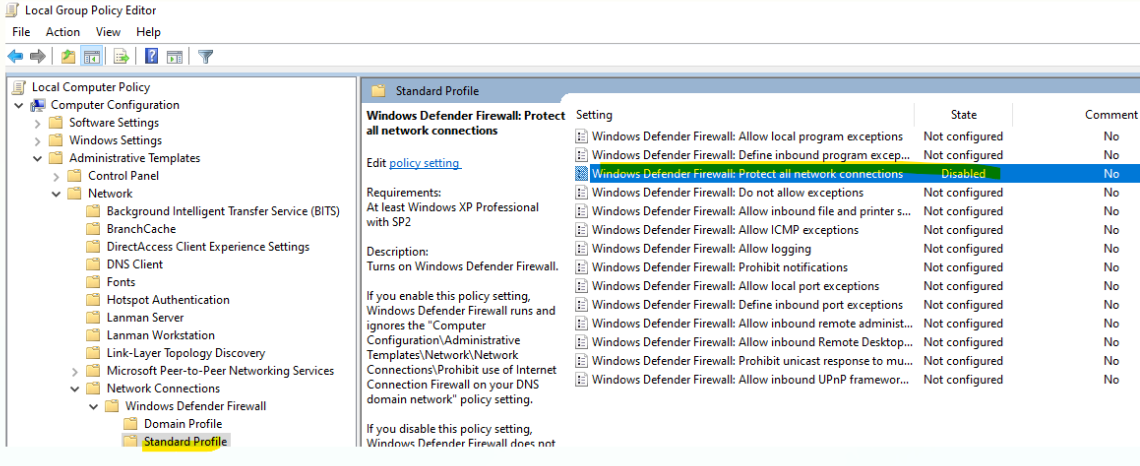The width and height of the screenshot is (1140, 466).
Task: Click policy icon beside Allow ICMP exceptions
Action: tap(581, 230)
